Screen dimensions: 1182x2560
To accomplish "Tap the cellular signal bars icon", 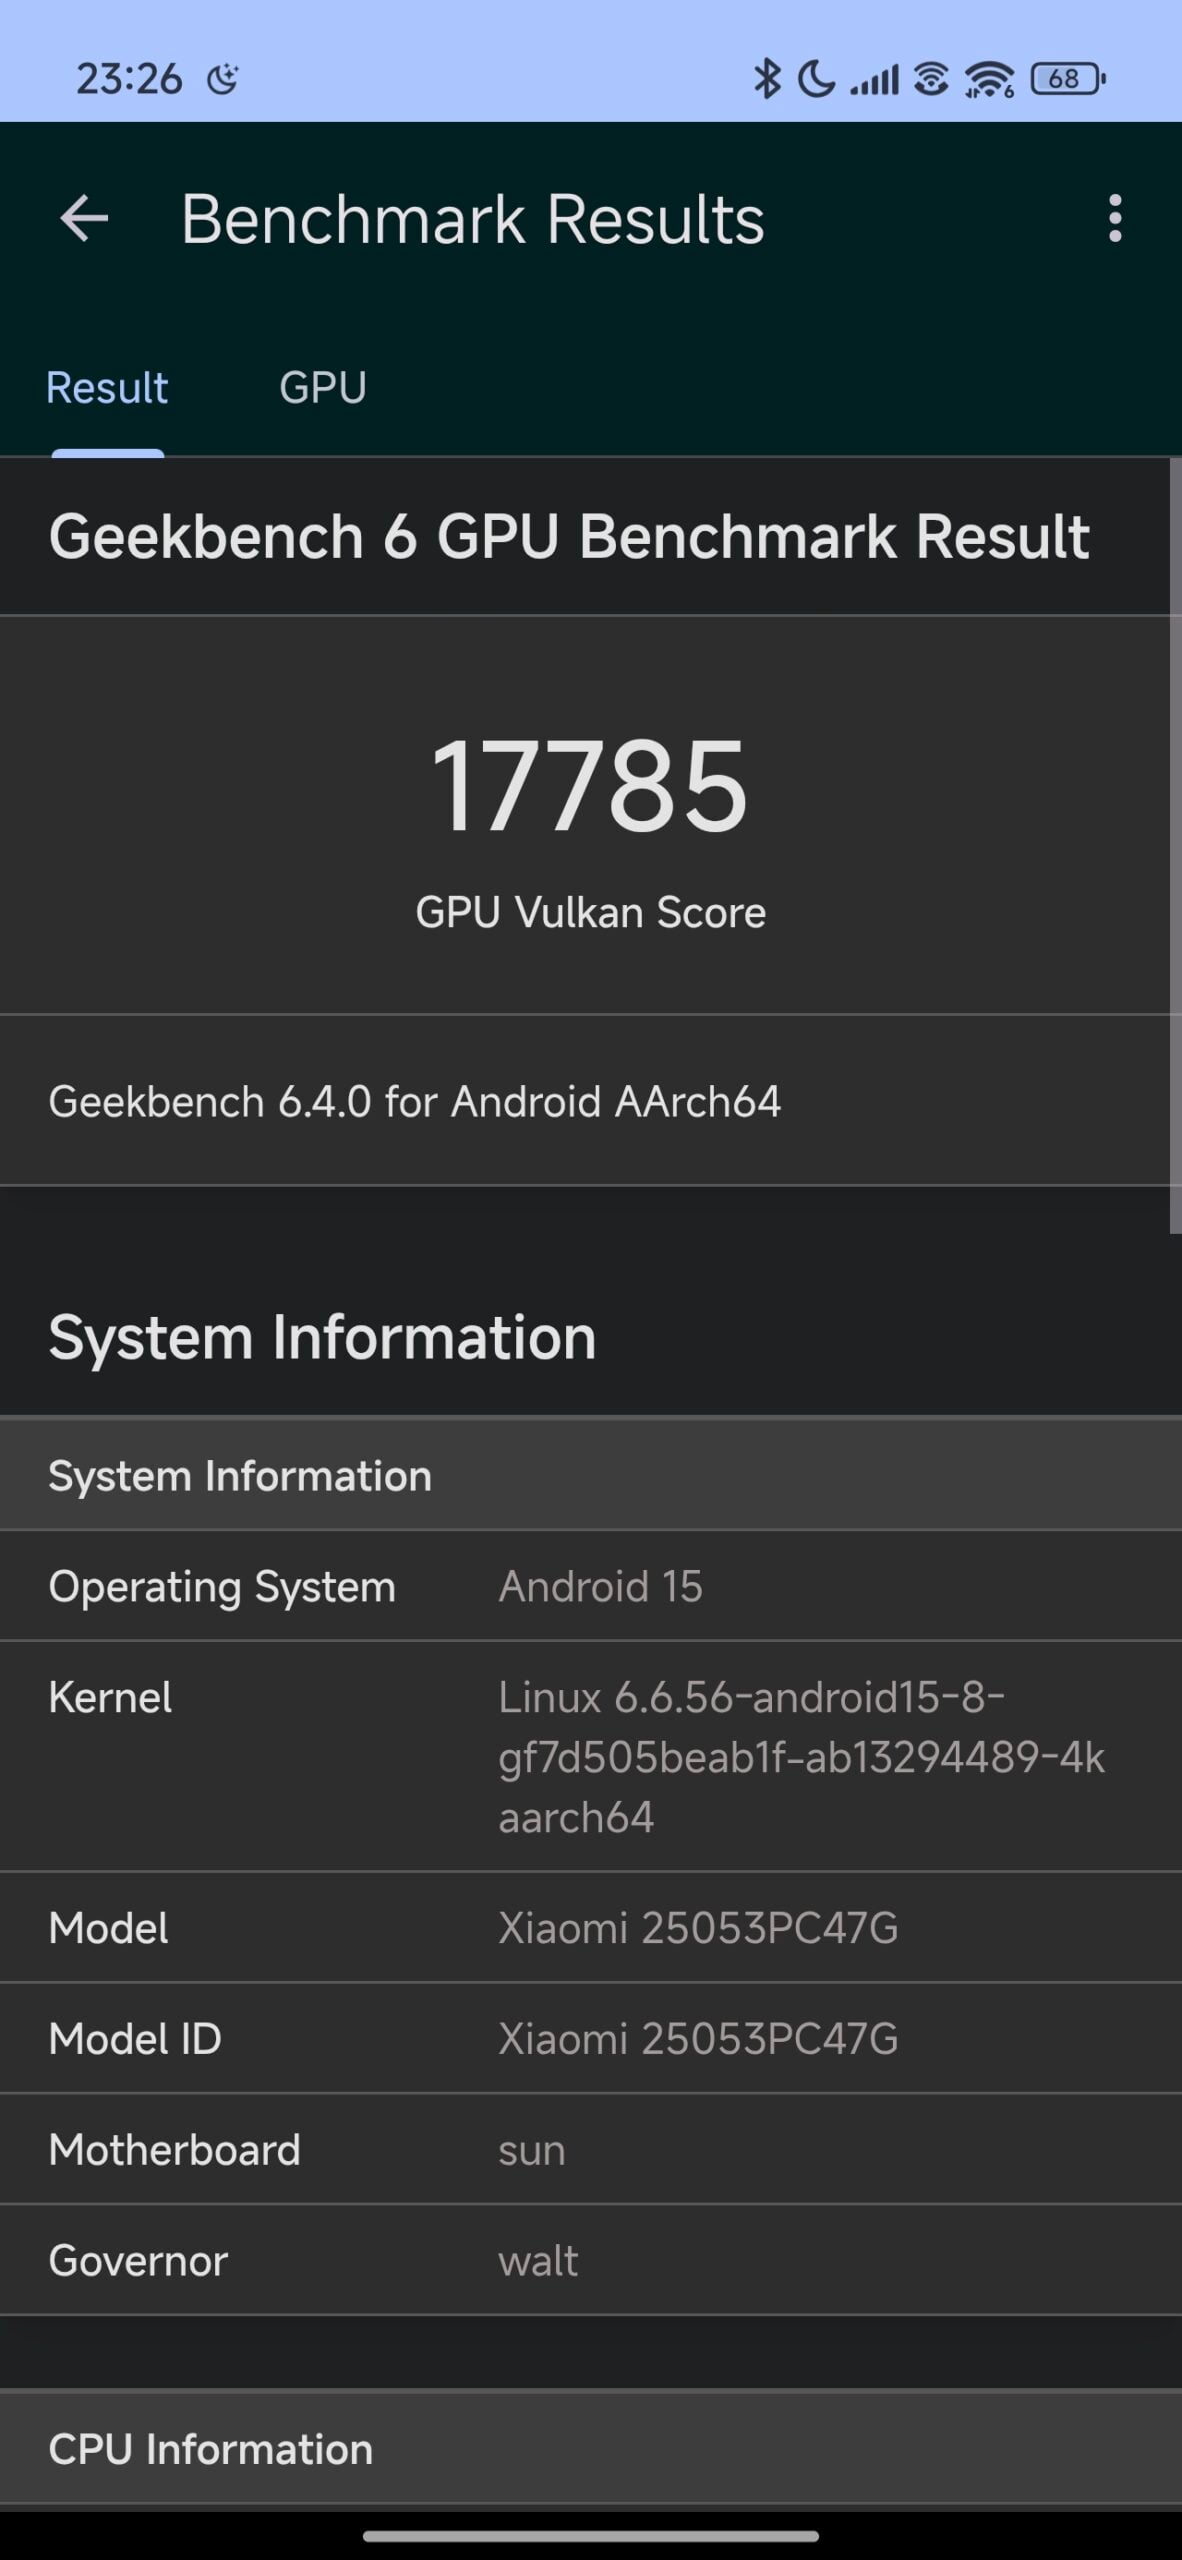I will tap(874, 79).
